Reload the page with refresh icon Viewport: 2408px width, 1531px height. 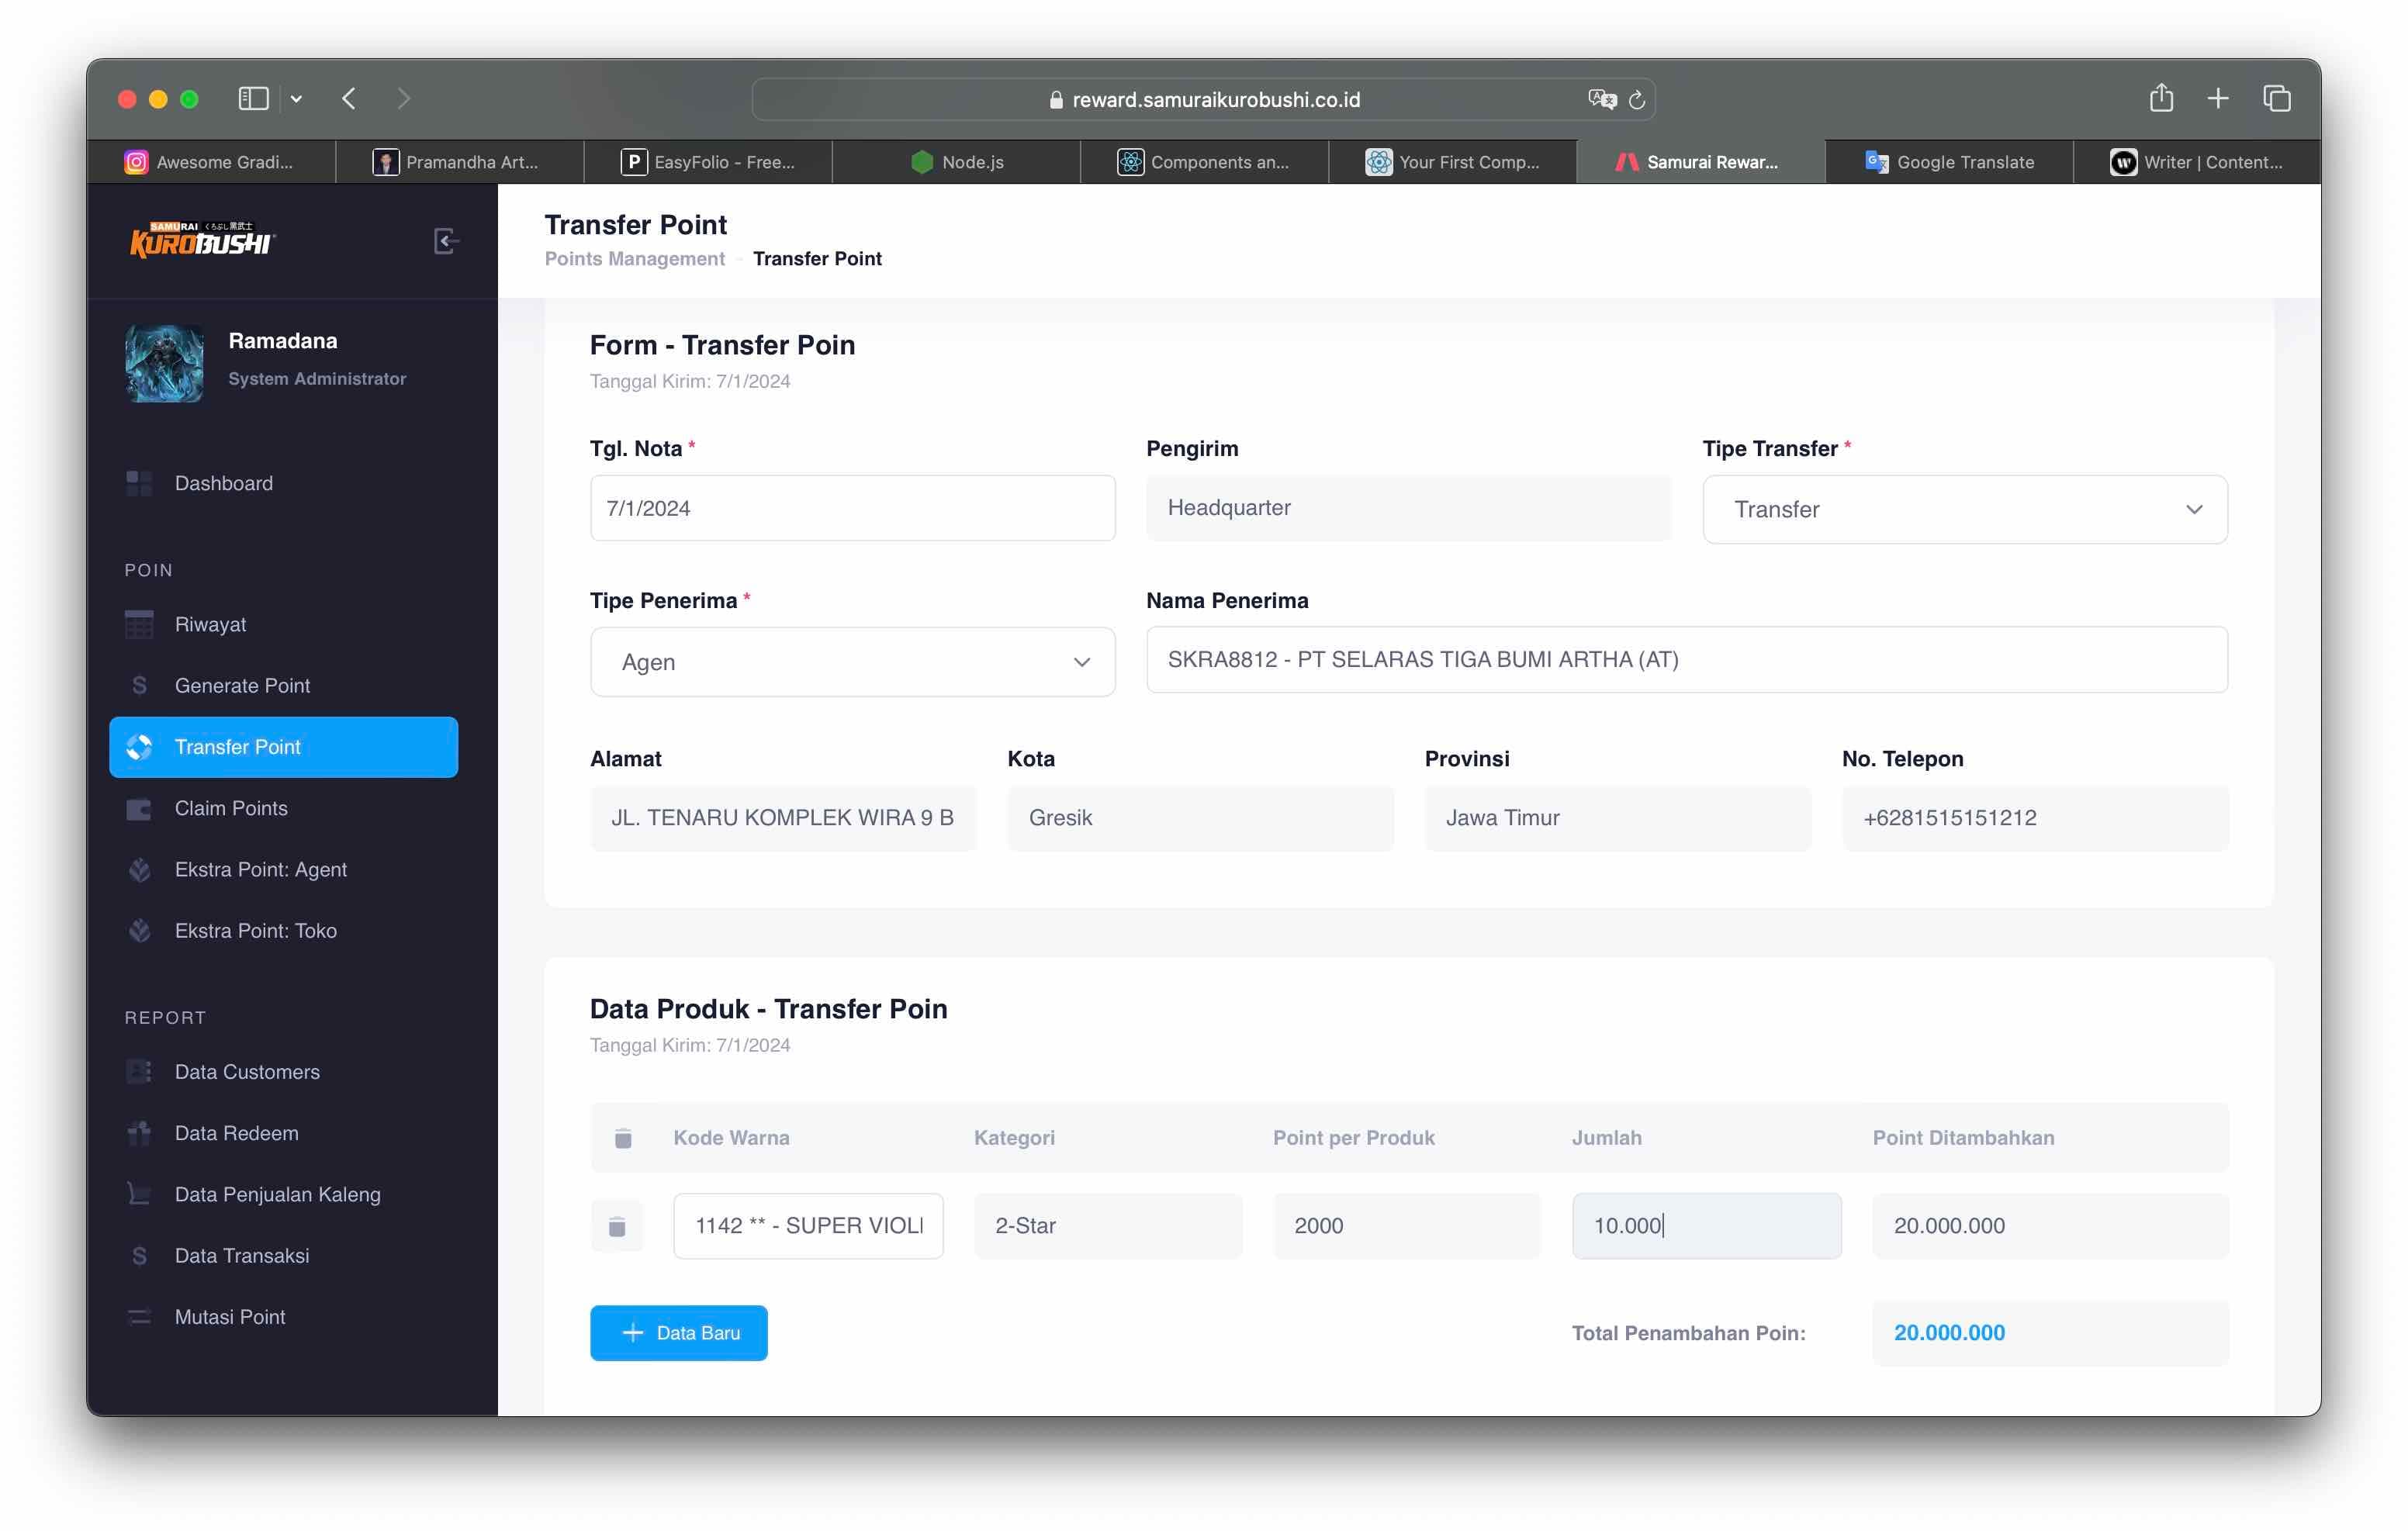pos(1637,100)
